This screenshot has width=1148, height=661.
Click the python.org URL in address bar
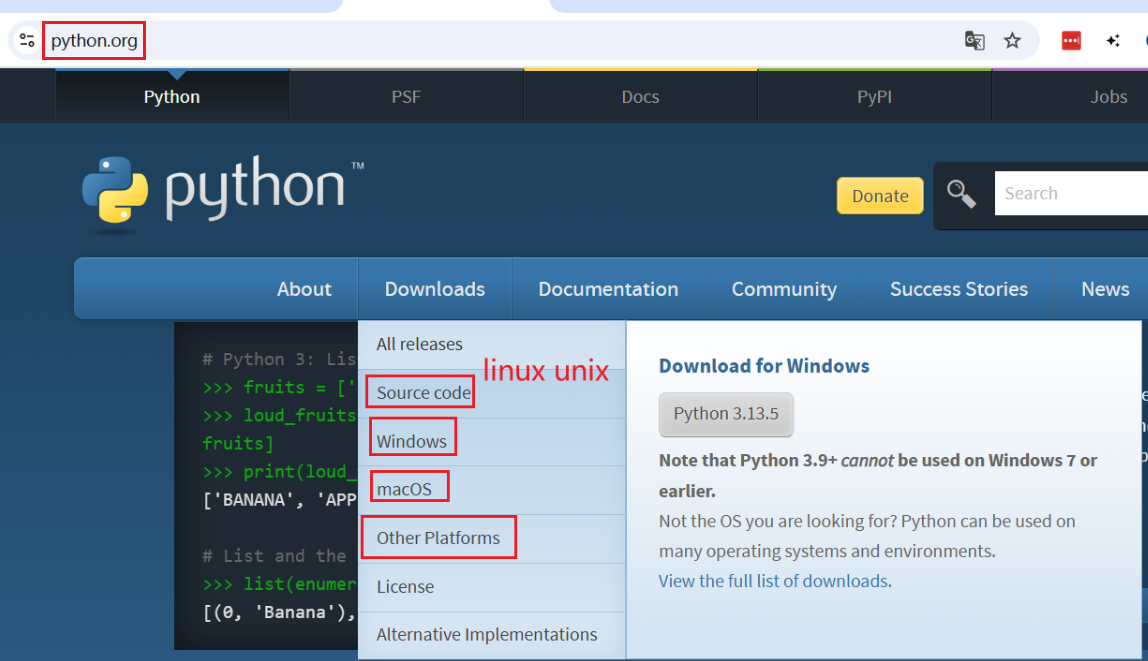(94, 40)
